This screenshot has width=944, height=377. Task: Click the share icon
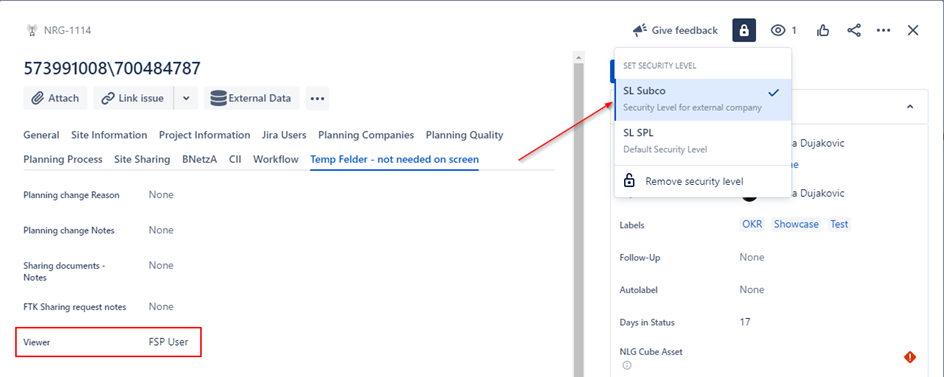point(854,30)
